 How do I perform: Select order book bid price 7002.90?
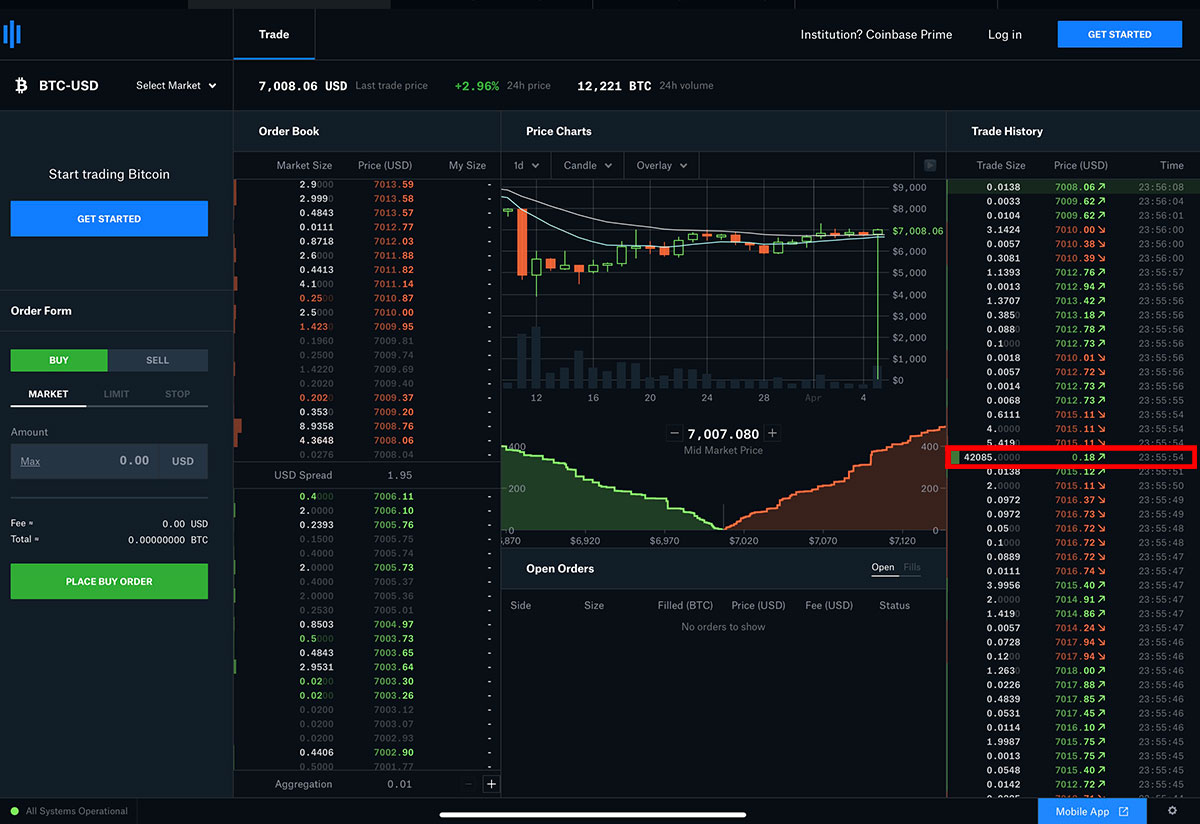coord(393,752)
